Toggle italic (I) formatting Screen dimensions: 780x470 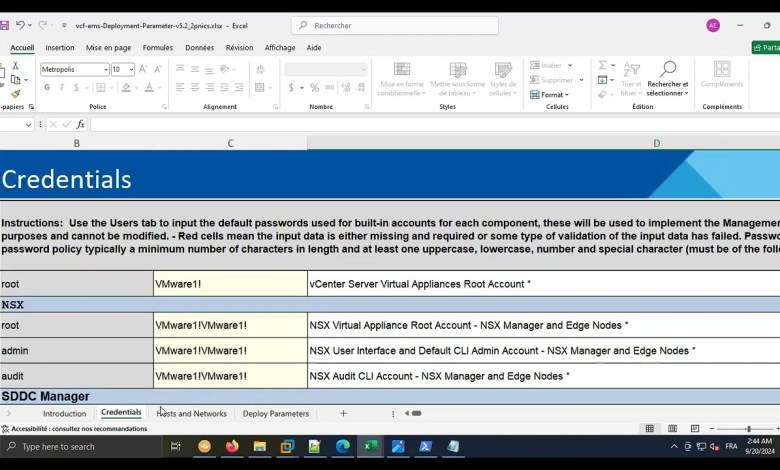61,88
